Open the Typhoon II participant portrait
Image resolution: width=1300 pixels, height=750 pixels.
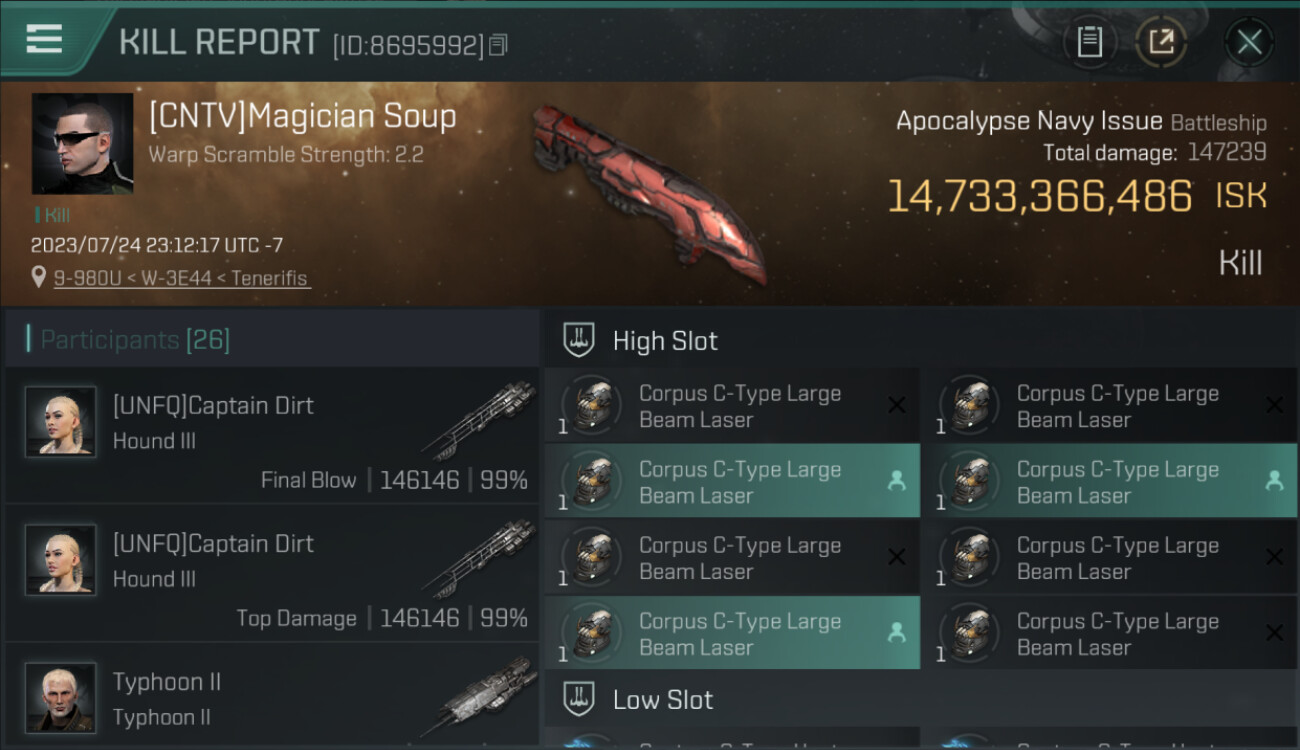pos(61,696)
